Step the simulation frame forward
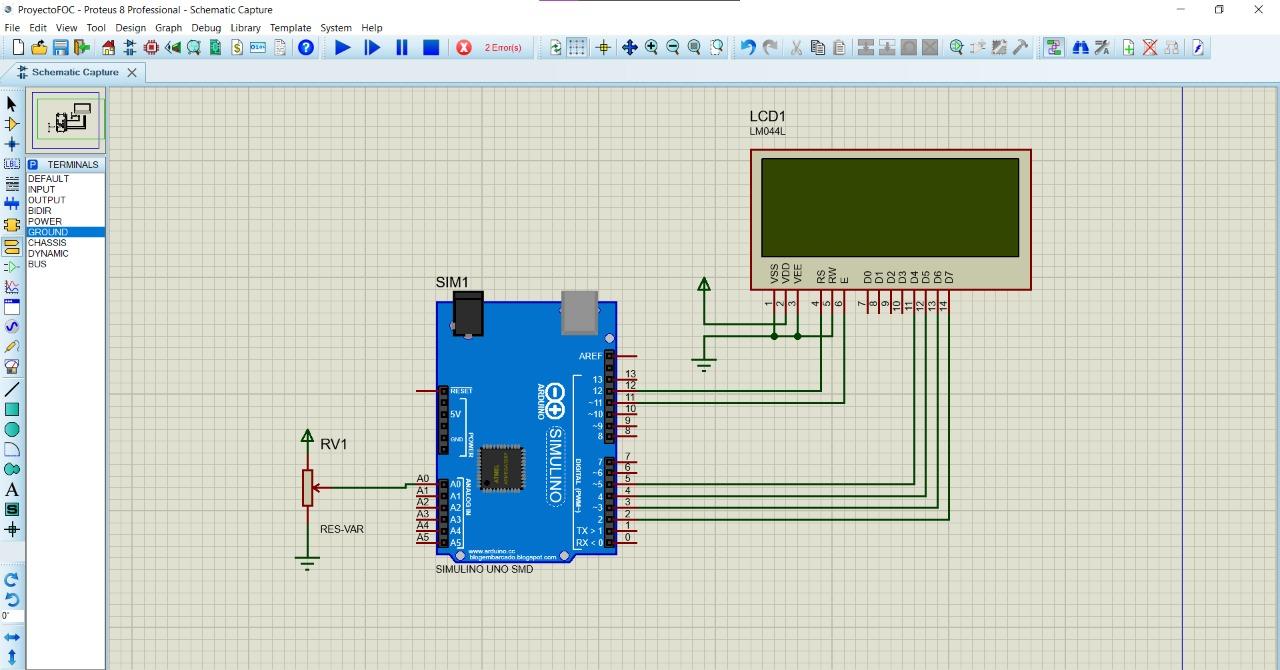The width and height of the screenshot is (1280, 670). click(372, 47)
